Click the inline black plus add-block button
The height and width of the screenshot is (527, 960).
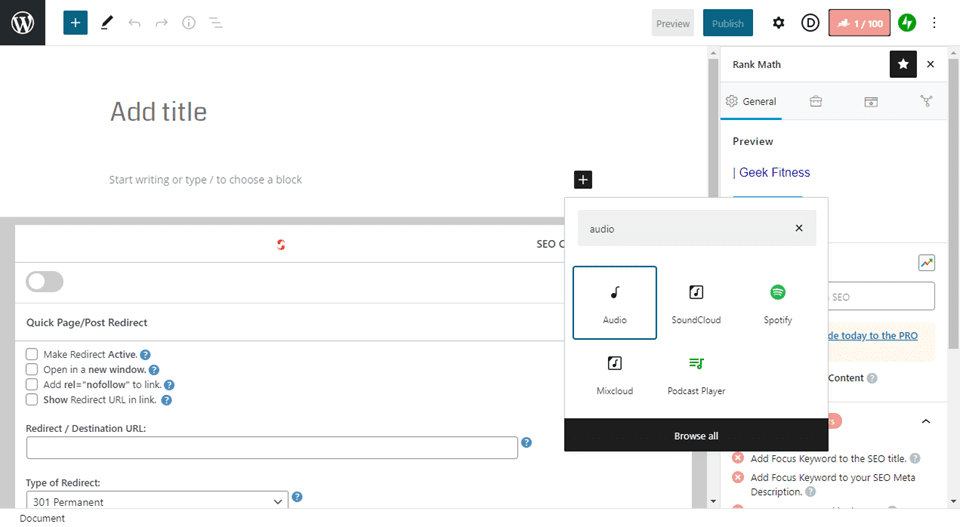tap(583, 179)
